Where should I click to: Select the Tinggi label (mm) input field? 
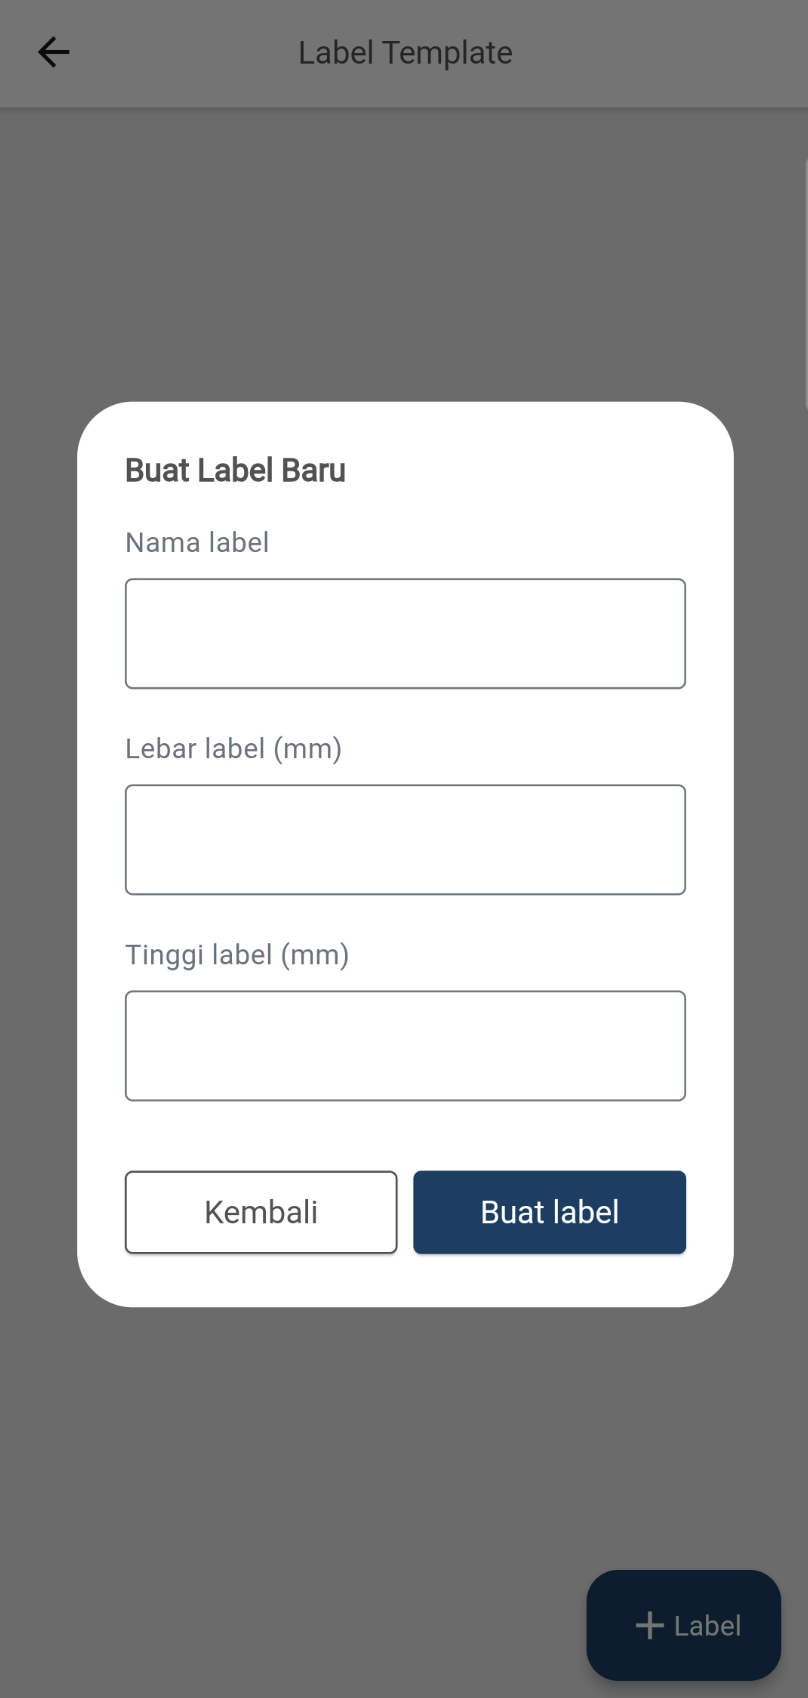point(405,1046)
